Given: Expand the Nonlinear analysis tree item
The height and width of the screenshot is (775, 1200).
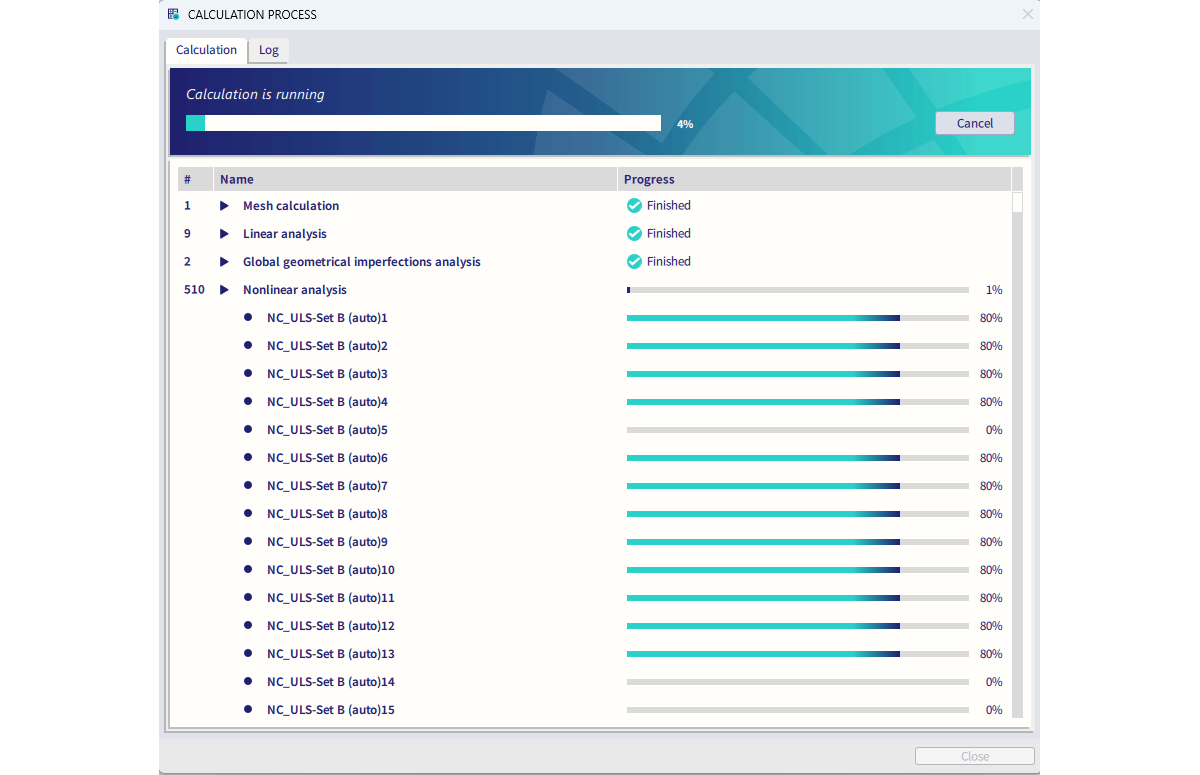Looking at the screenshot, I should [223, 289].
